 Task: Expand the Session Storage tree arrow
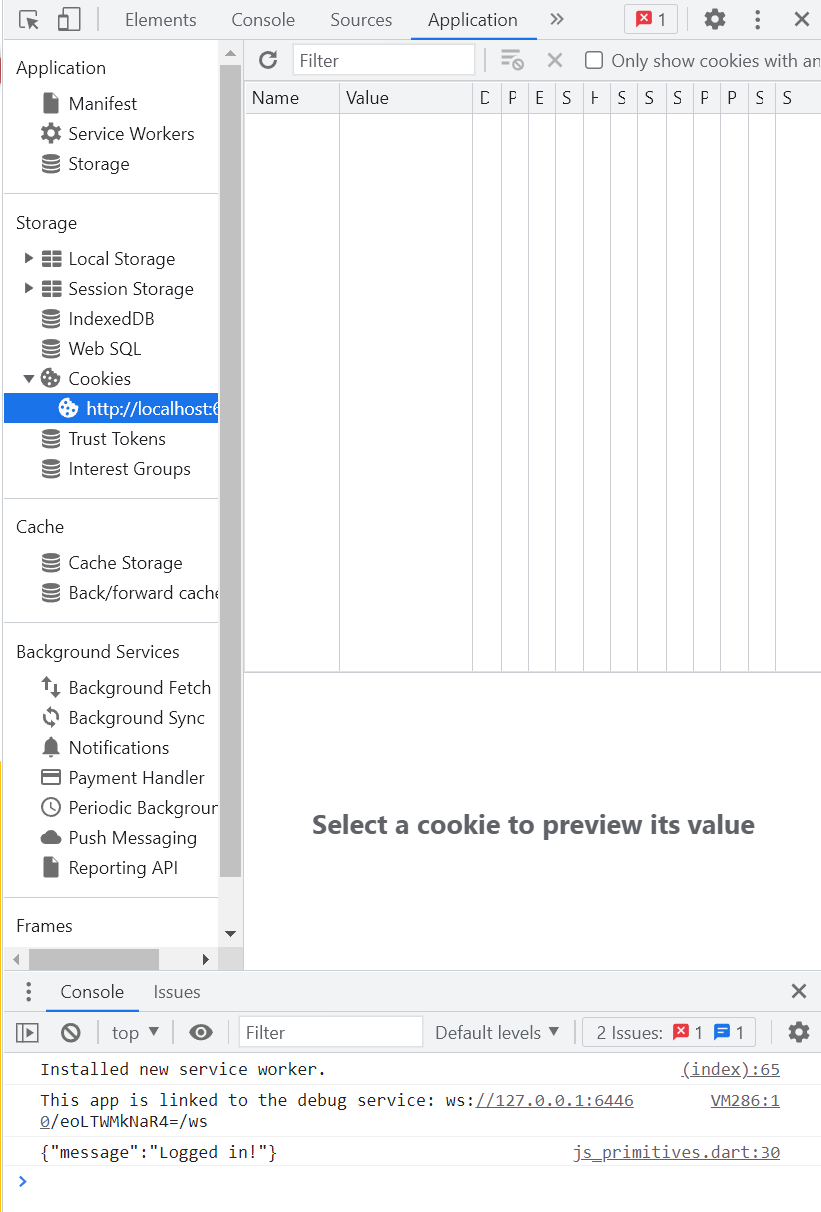pyautogui.click(x=29, y=288)
